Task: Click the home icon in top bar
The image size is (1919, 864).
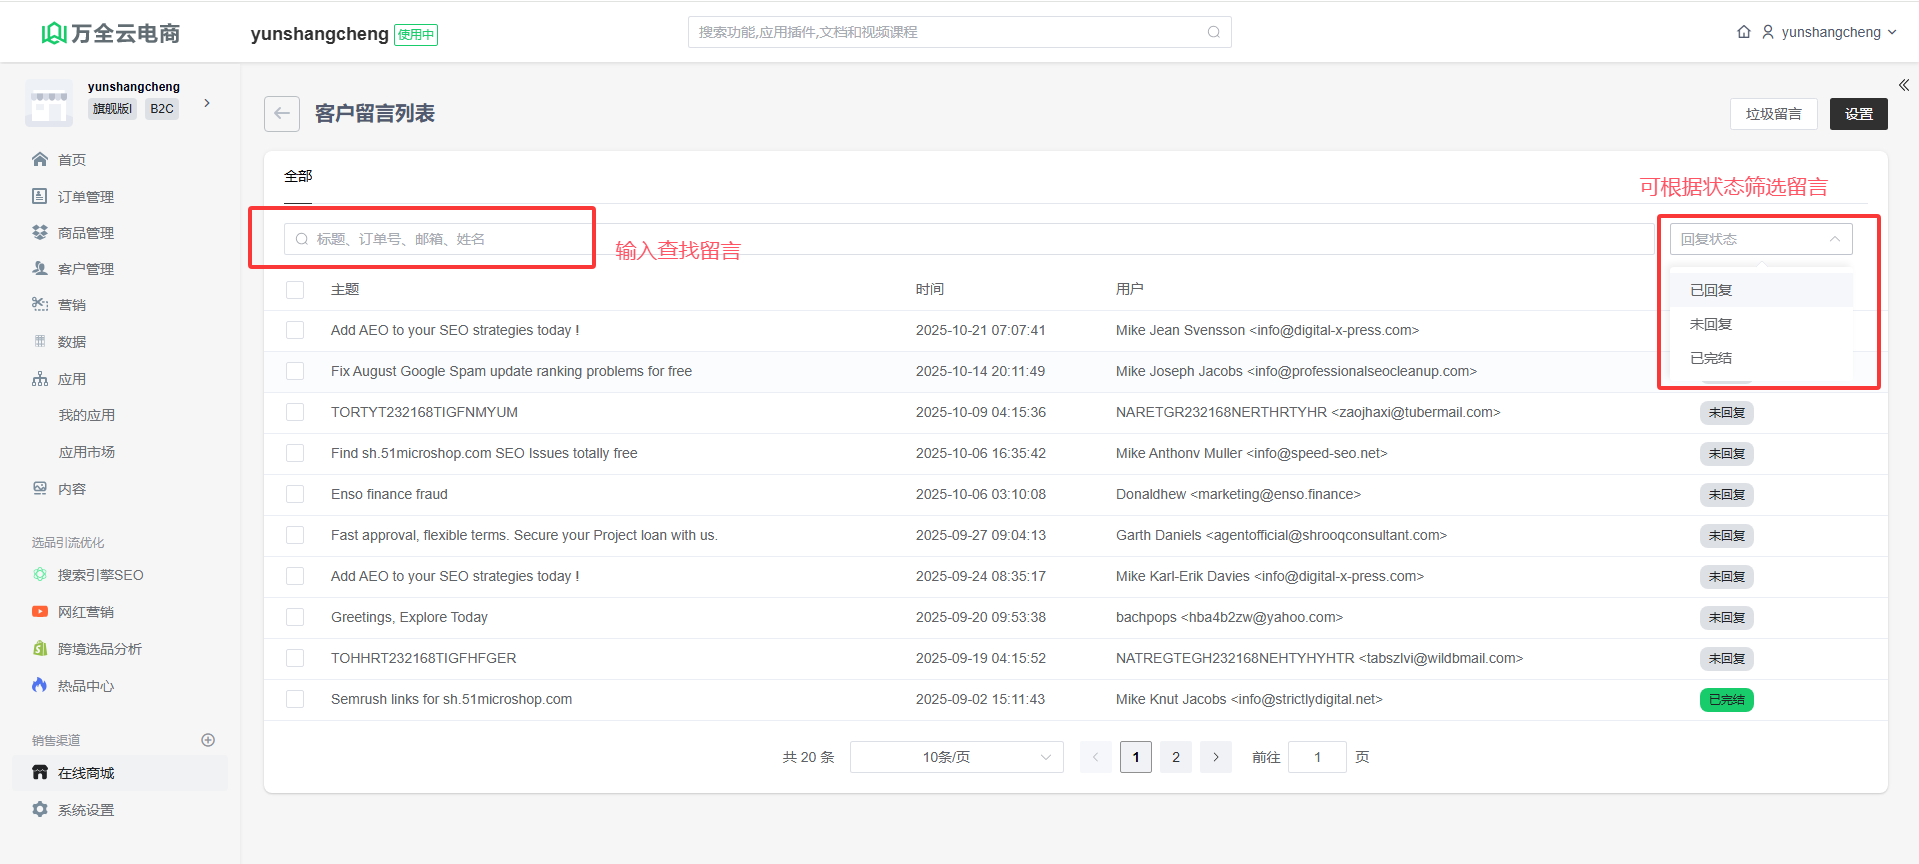Action: pos(1743,32)
